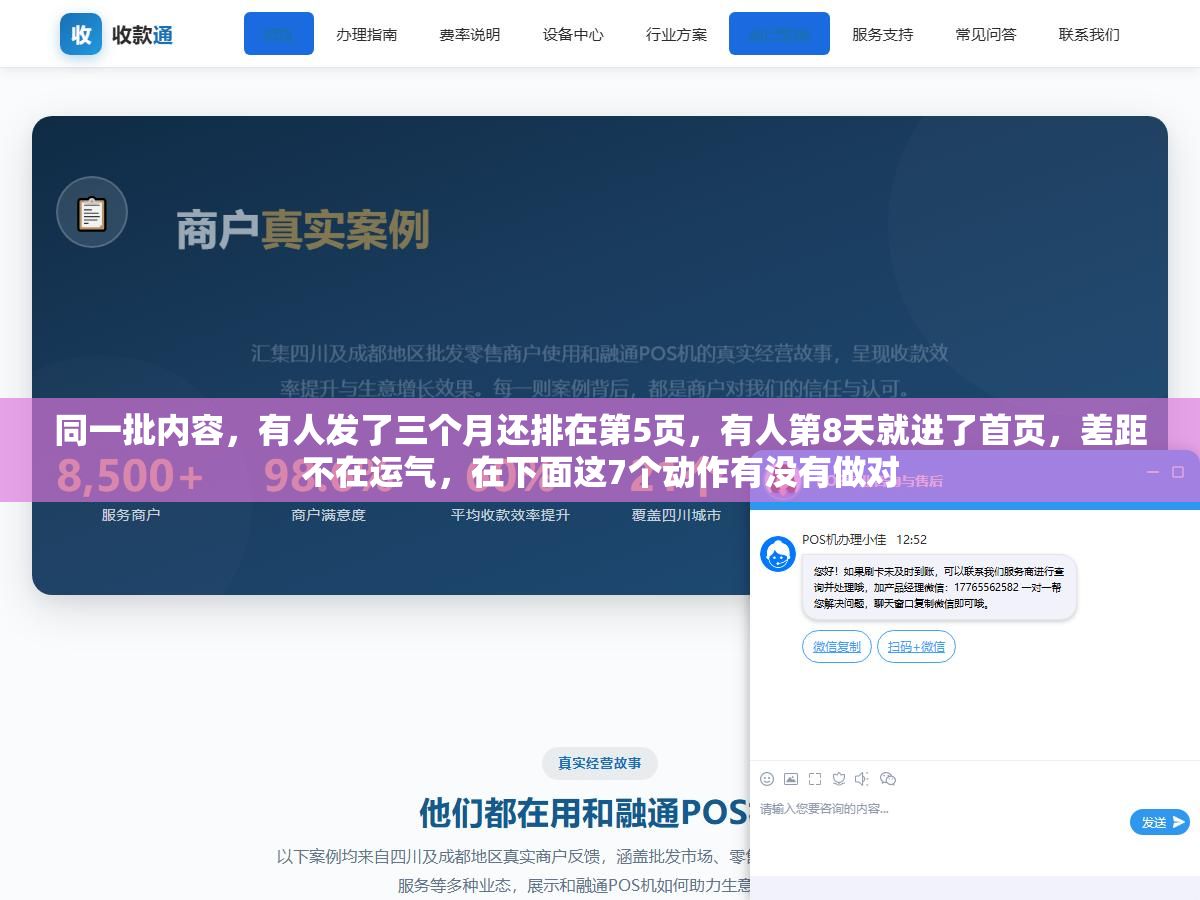
Task: Click the rate service icon in chat
Action: tap(839, 779)
